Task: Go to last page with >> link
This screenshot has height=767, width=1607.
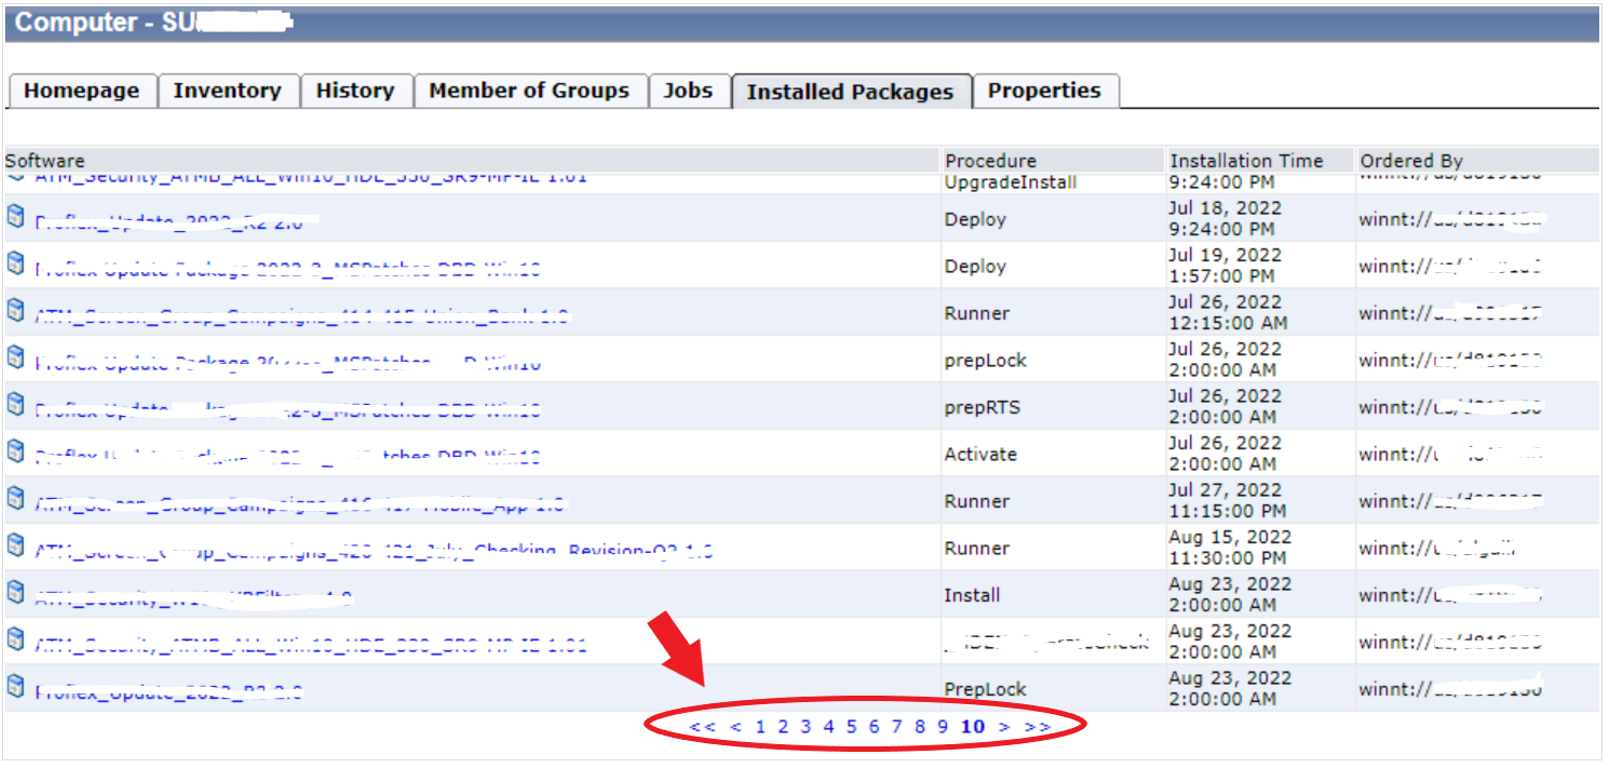Action: (x=1037, y=727)
